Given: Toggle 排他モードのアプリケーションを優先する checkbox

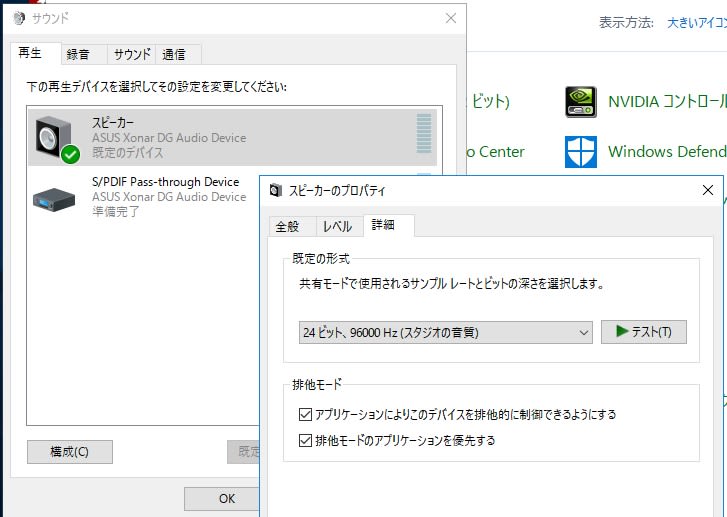Looking at the screenshot, I should pos(305,440).
